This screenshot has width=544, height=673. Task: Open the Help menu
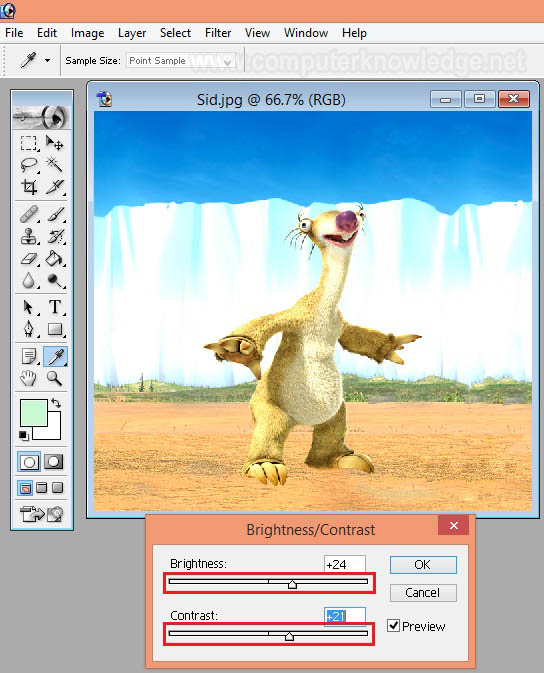pos(354,33)
